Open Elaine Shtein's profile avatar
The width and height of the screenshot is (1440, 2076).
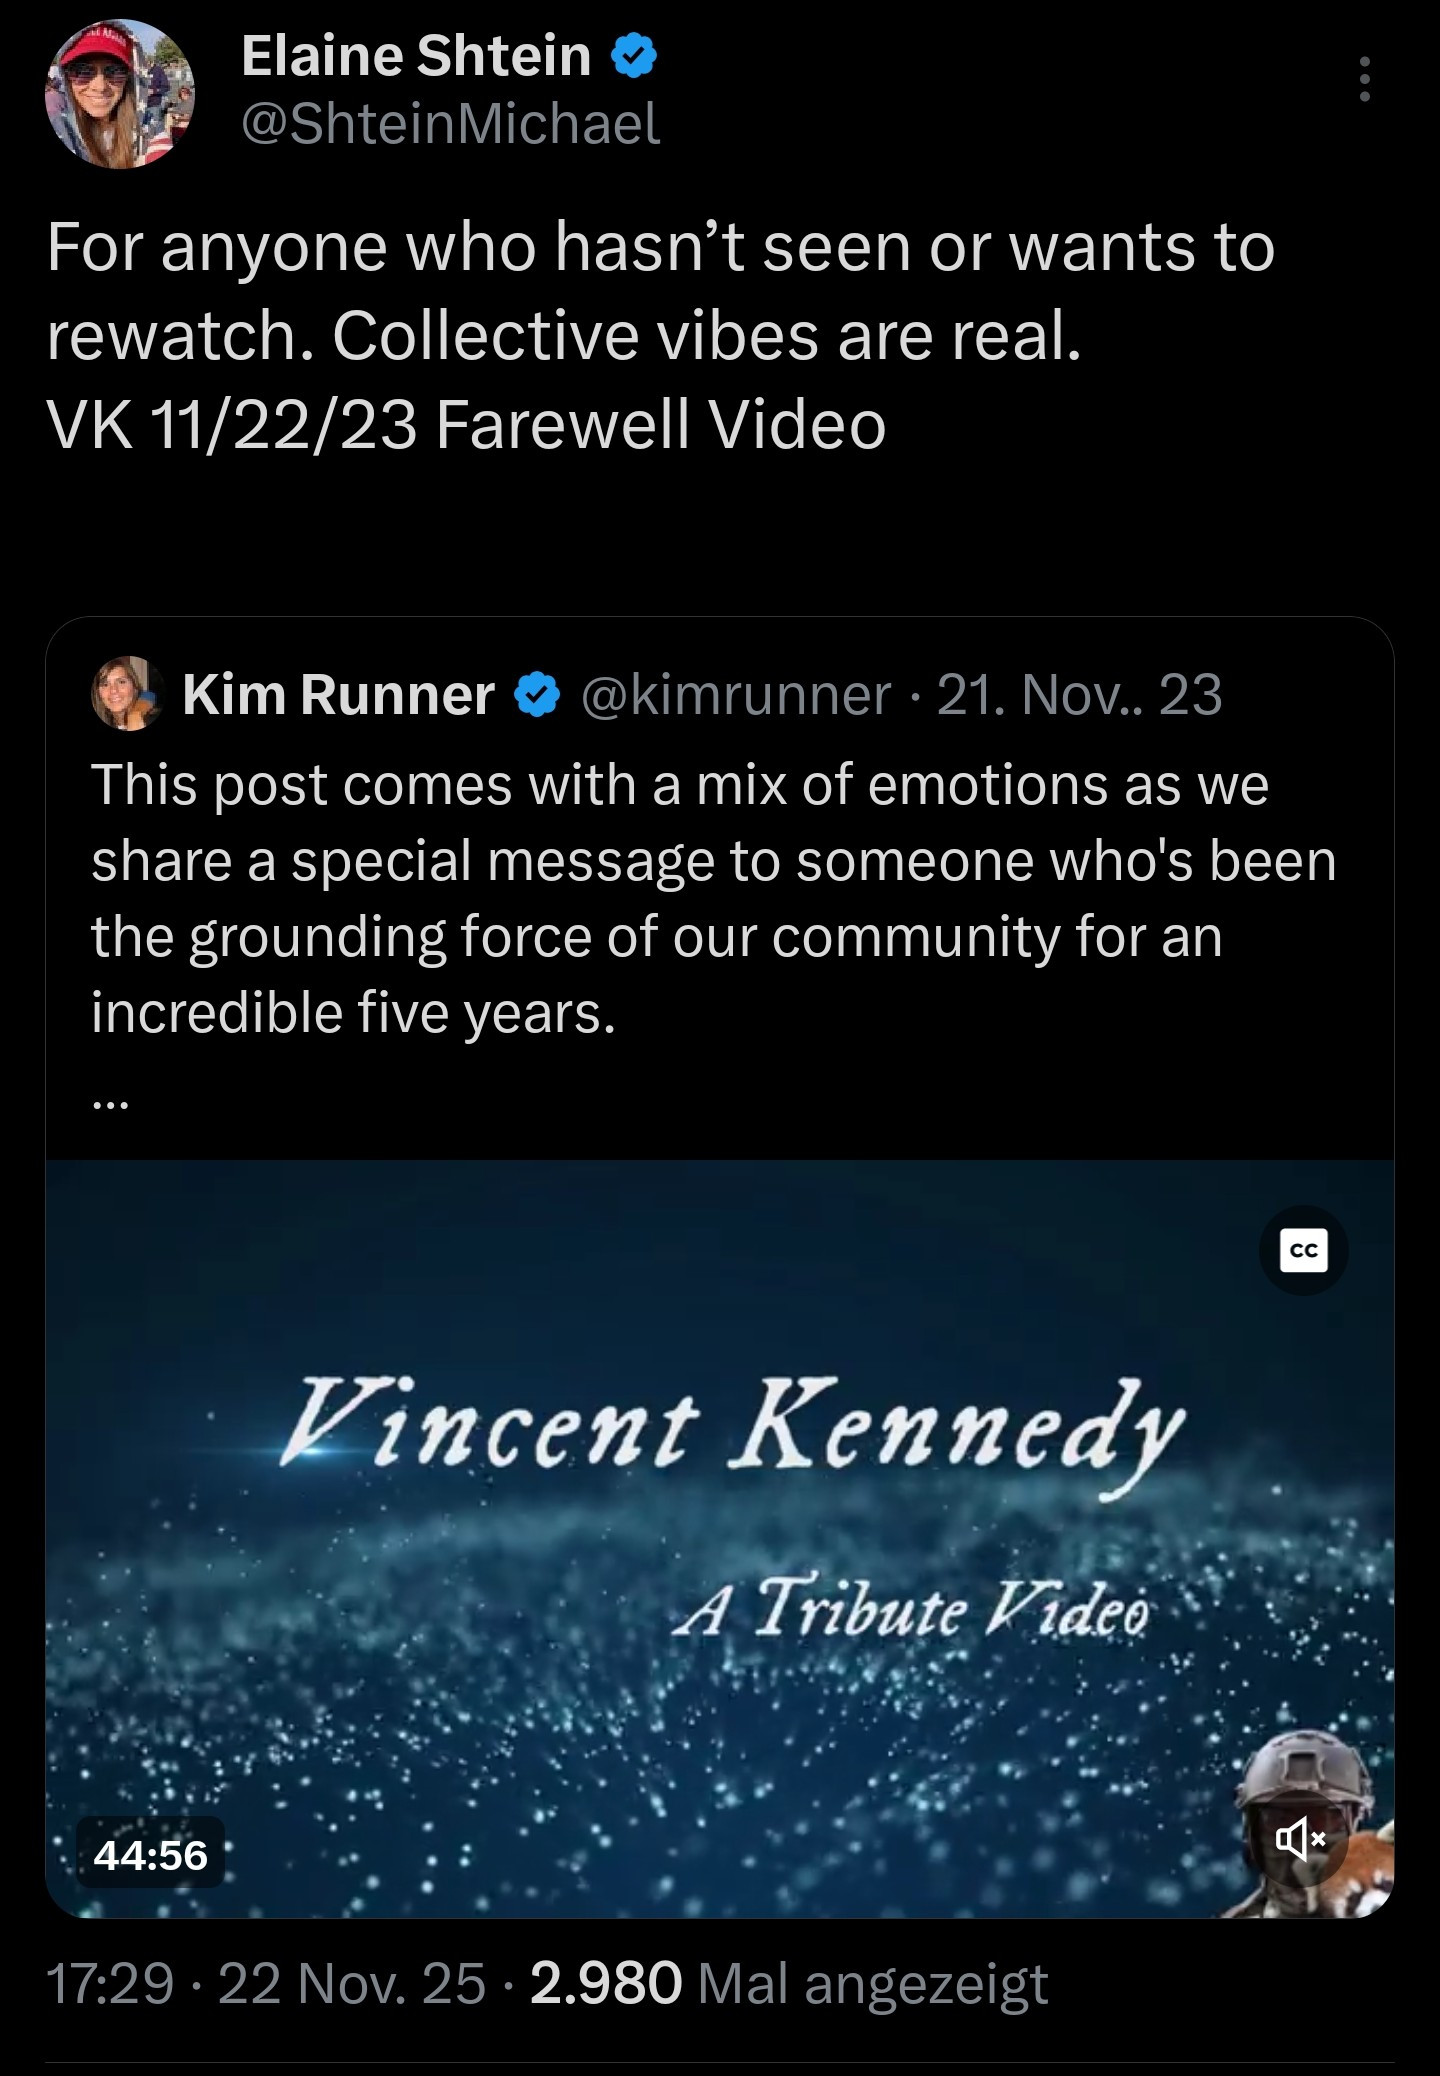tap(119, 93)
